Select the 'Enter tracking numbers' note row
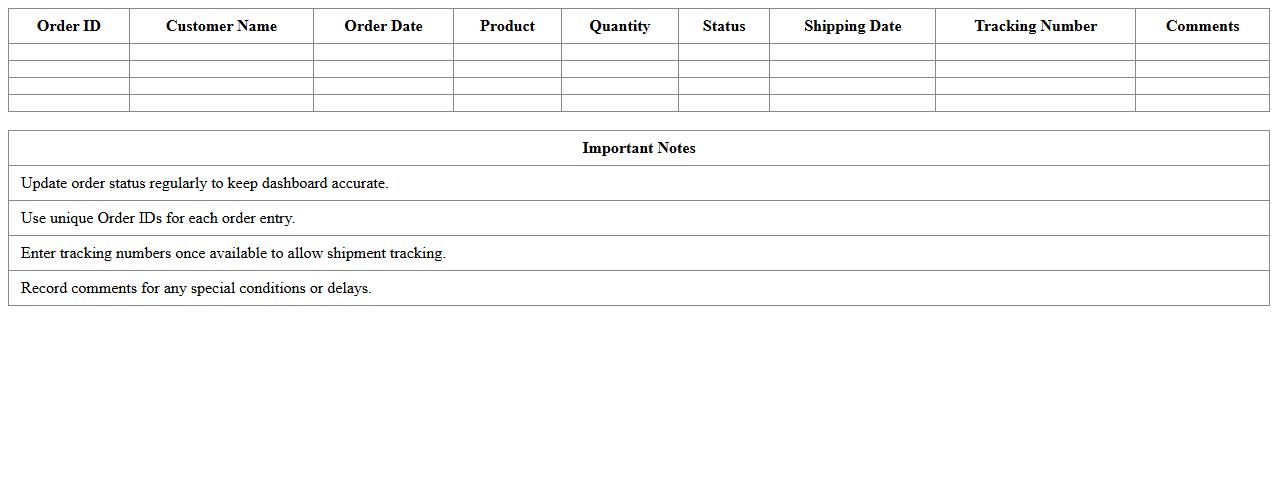The width and height of the screenshot is (1278, 501). click(233, 253)
